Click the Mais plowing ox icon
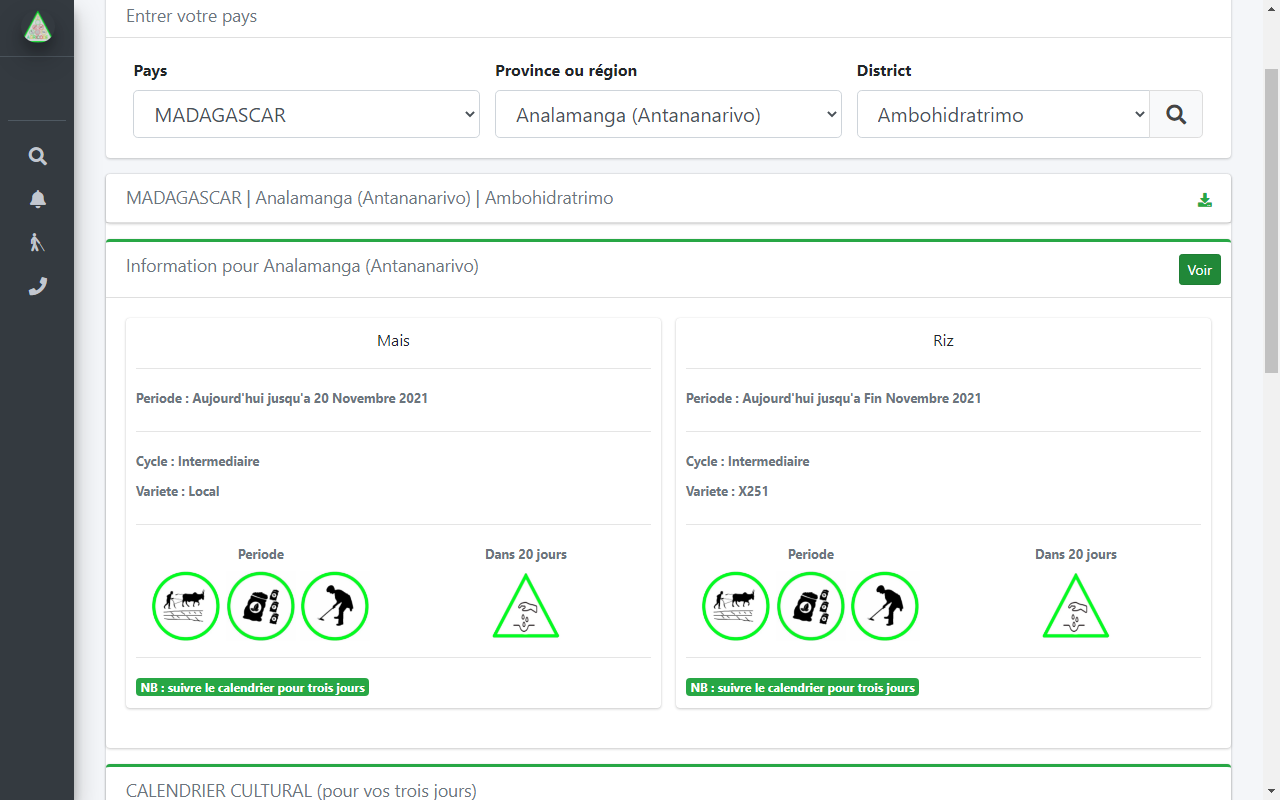1280x800 pixels. (186, 606)
